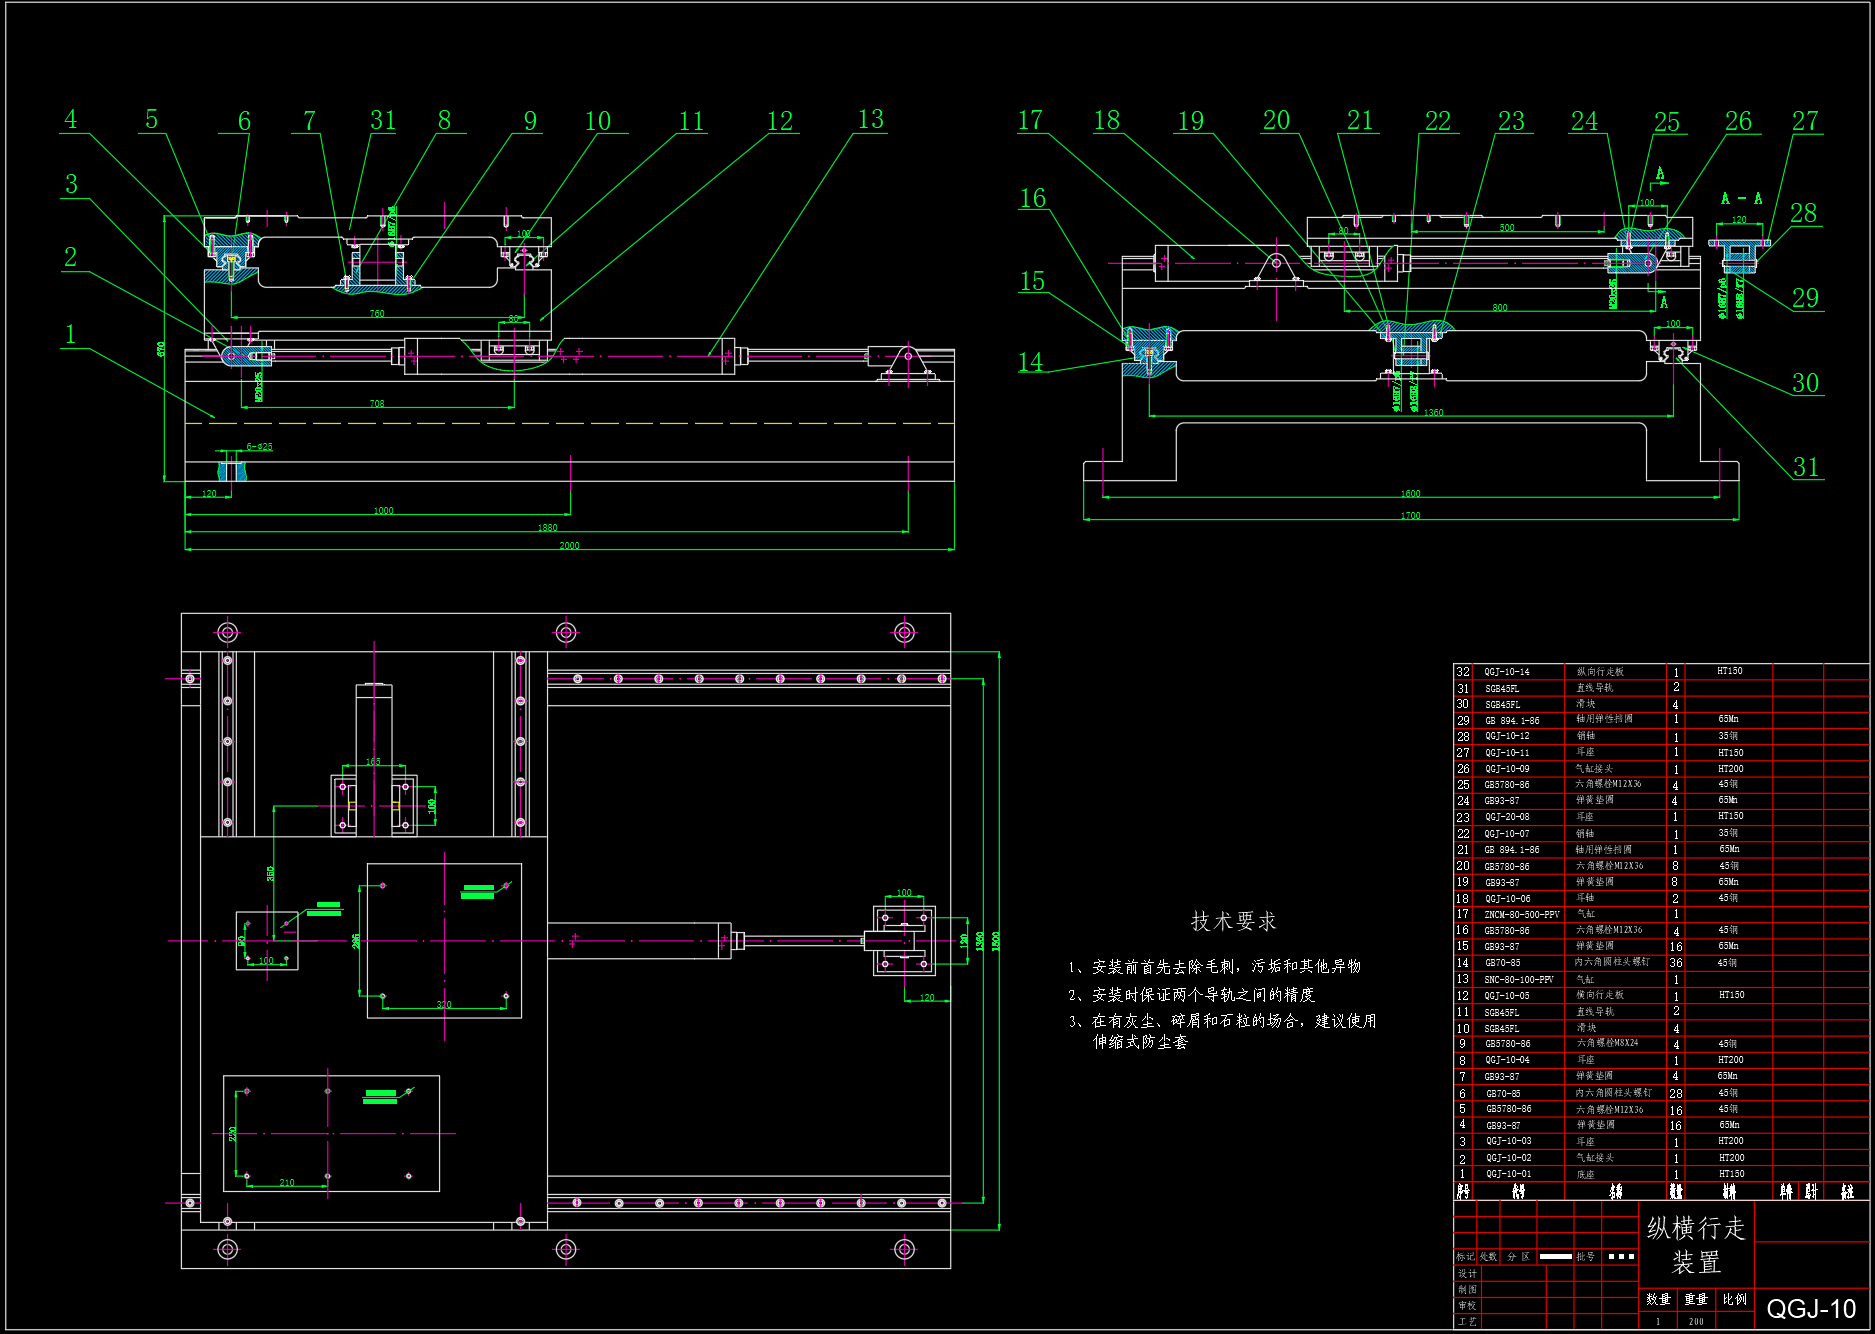
Task: Click the QGJ-10-14 row in parts list
Action: [1506, 672]
